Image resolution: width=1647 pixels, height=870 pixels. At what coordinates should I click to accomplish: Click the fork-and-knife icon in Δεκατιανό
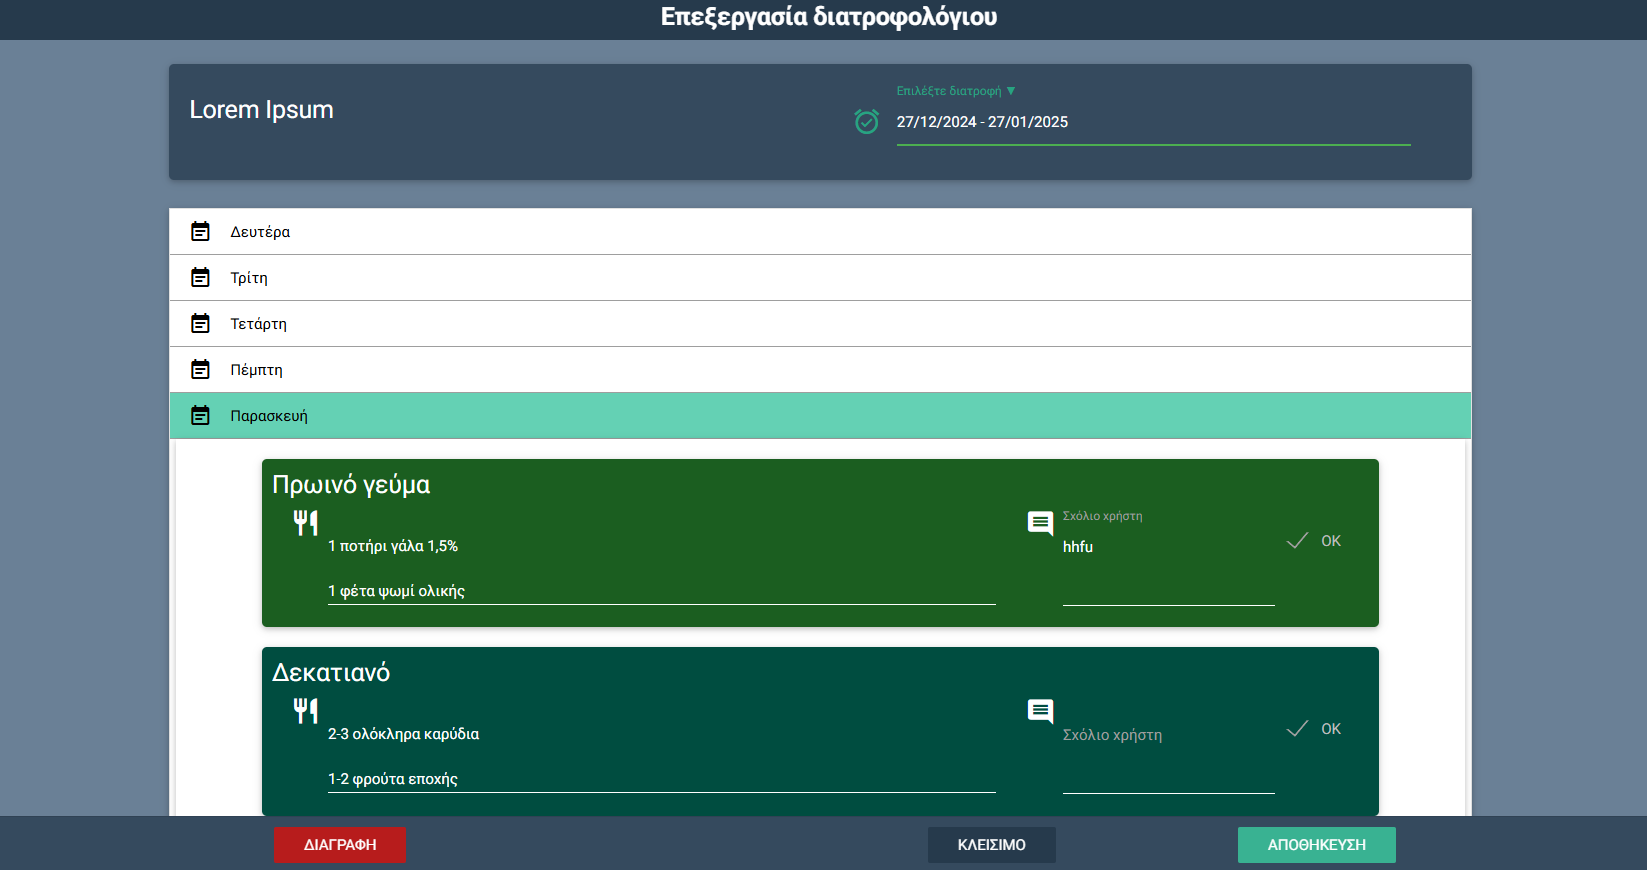point(306,710)
